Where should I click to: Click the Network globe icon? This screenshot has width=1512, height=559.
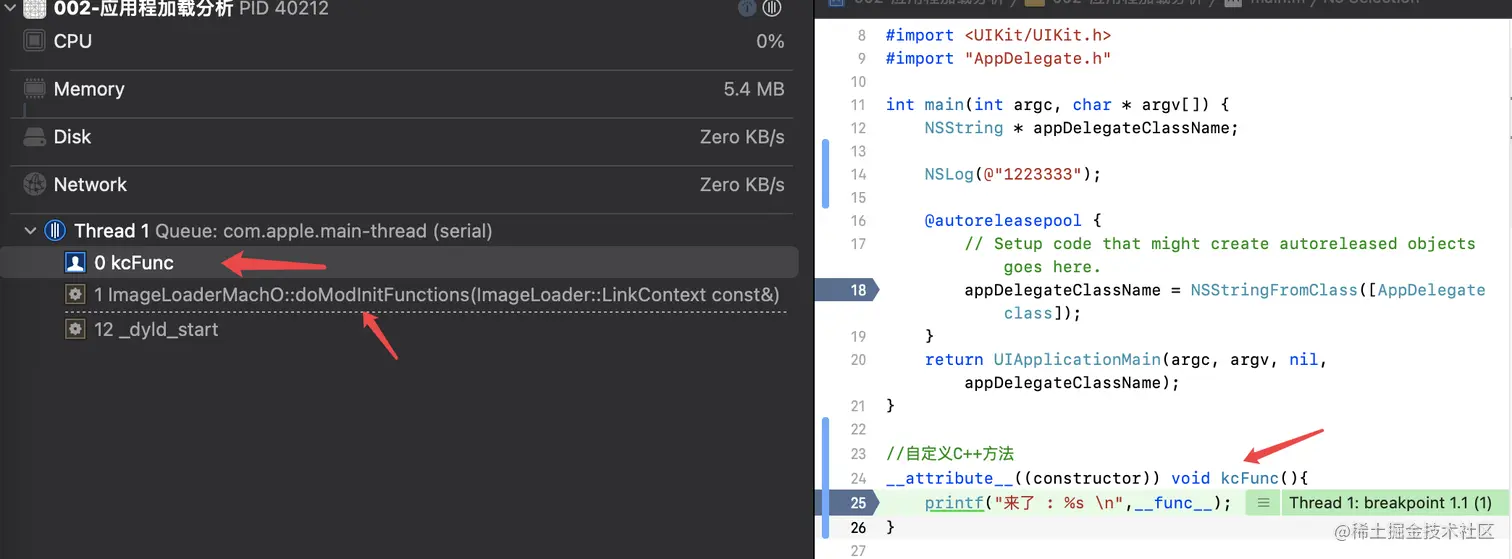click(x=35, y=185)
